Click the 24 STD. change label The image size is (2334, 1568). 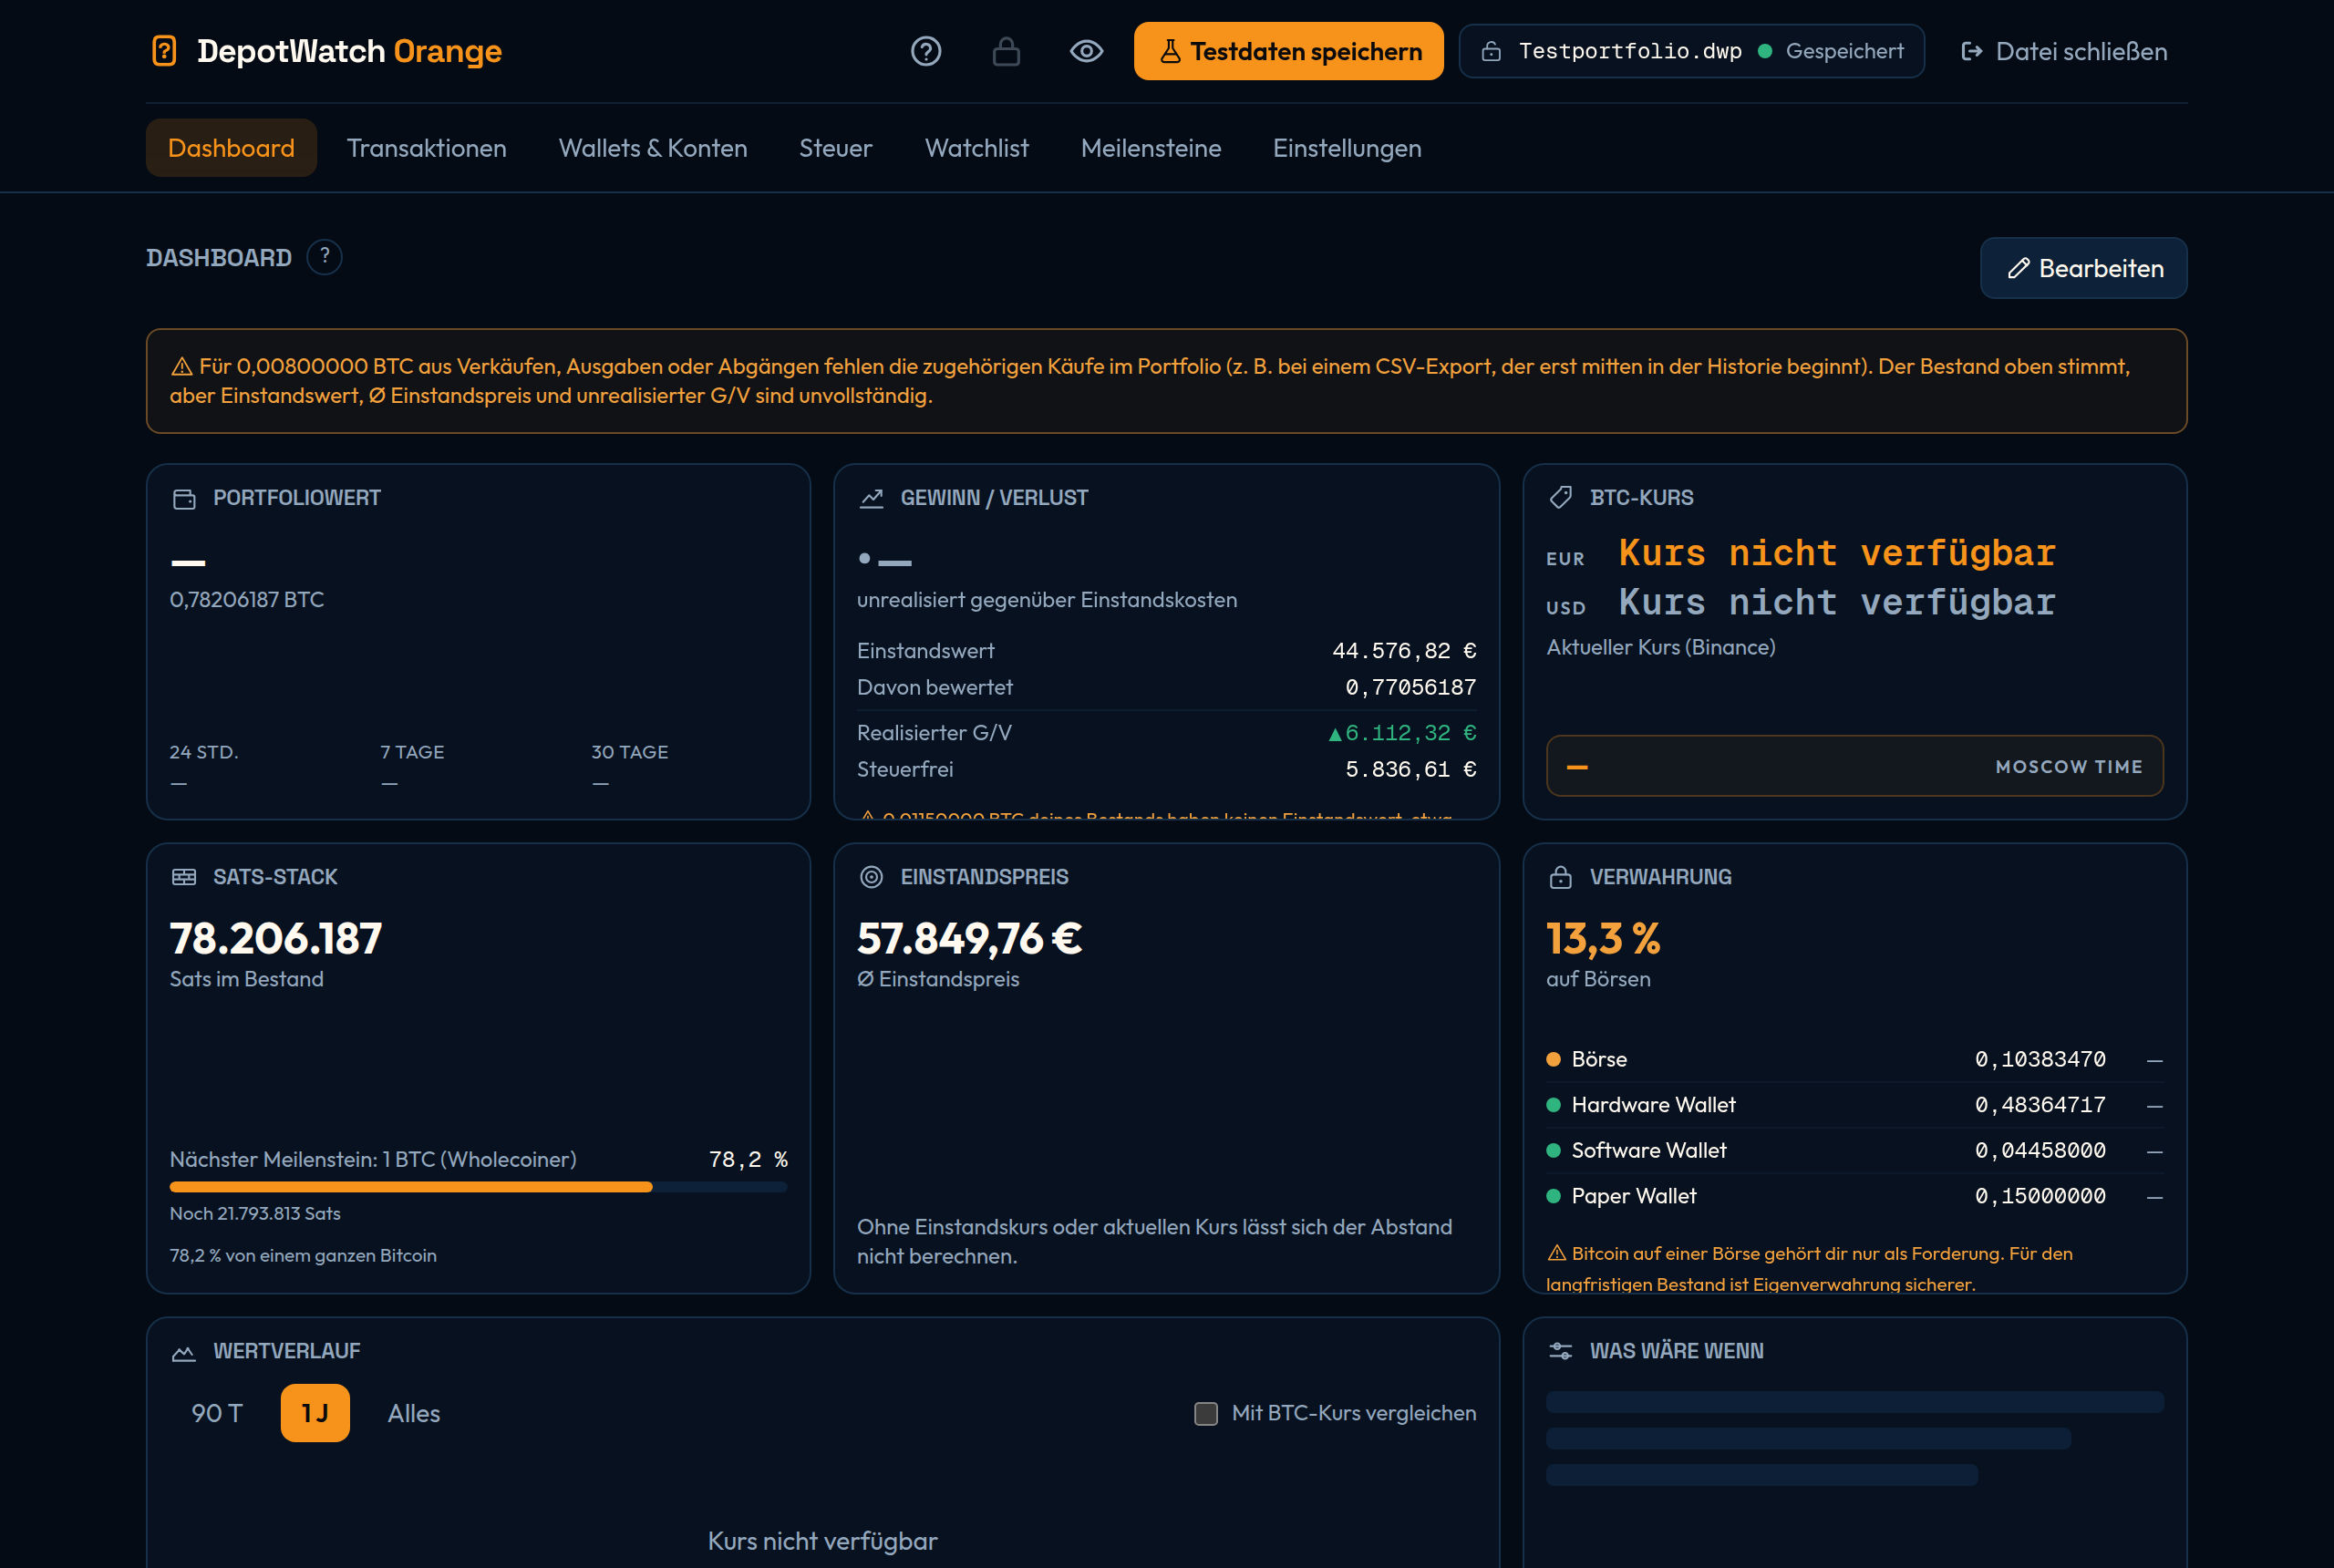[x=204, y=752]
